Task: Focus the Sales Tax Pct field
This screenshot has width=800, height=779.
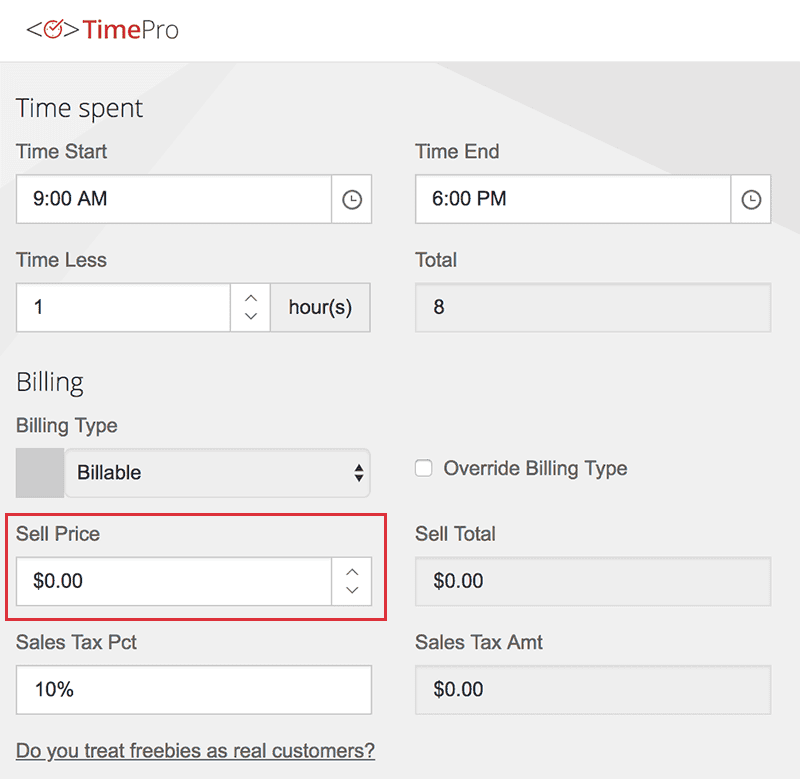Action: (x=194, y=690)
